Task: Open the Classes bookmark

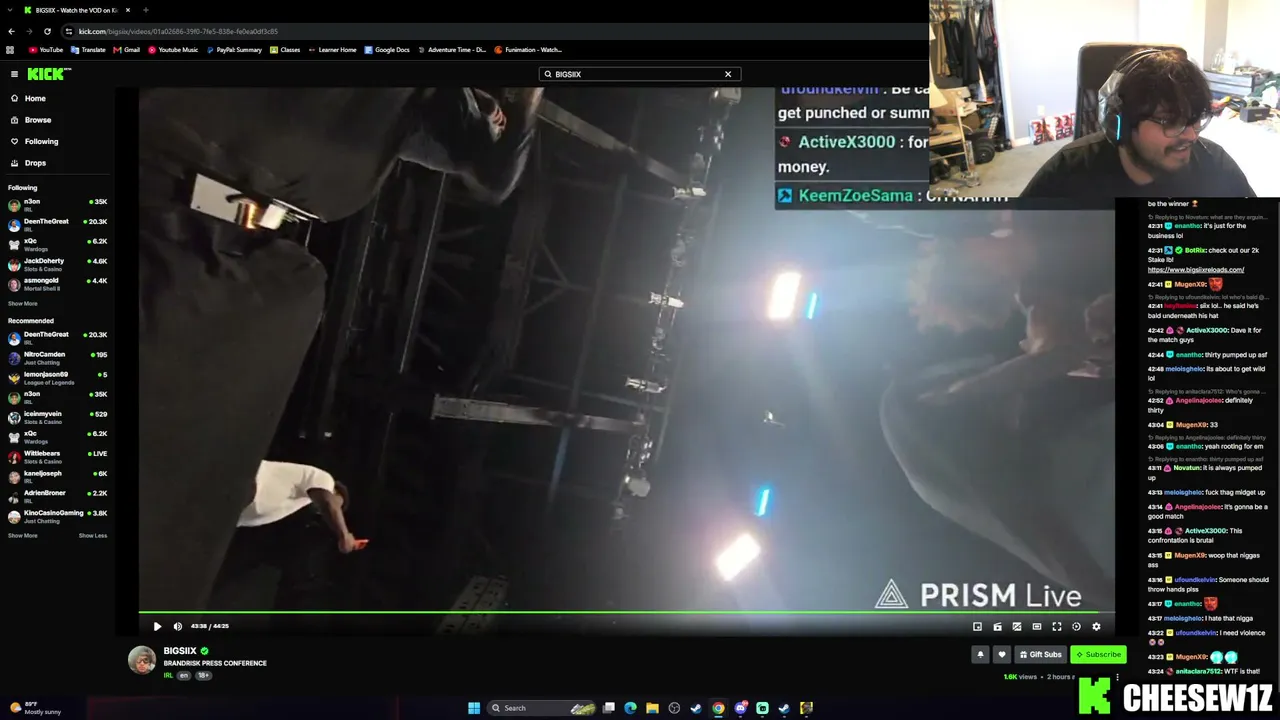Action: coord(285,49)
